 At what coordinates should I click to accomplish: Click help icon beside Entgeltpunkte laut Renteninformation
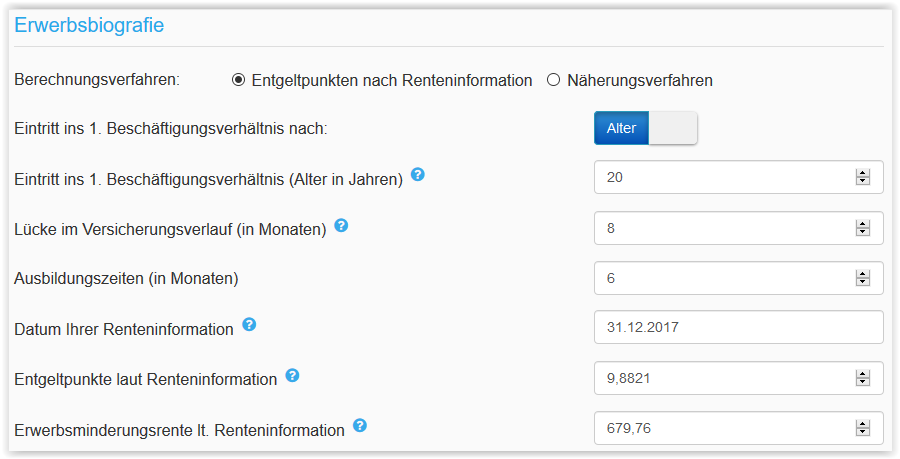coord(292,375)
